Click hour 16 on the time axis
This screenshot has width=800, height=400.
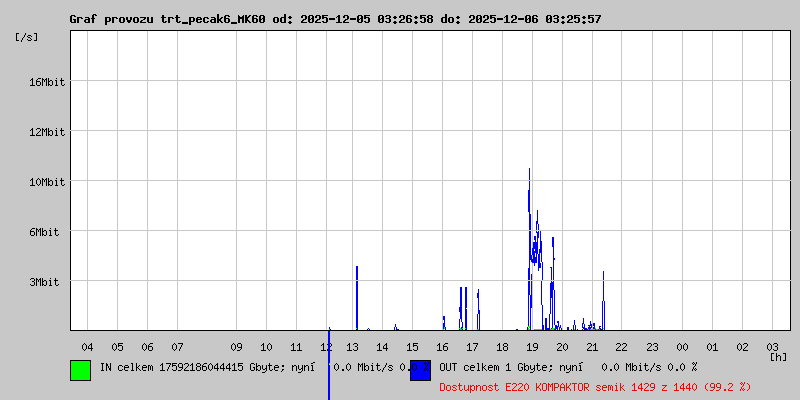pos(443,347)
